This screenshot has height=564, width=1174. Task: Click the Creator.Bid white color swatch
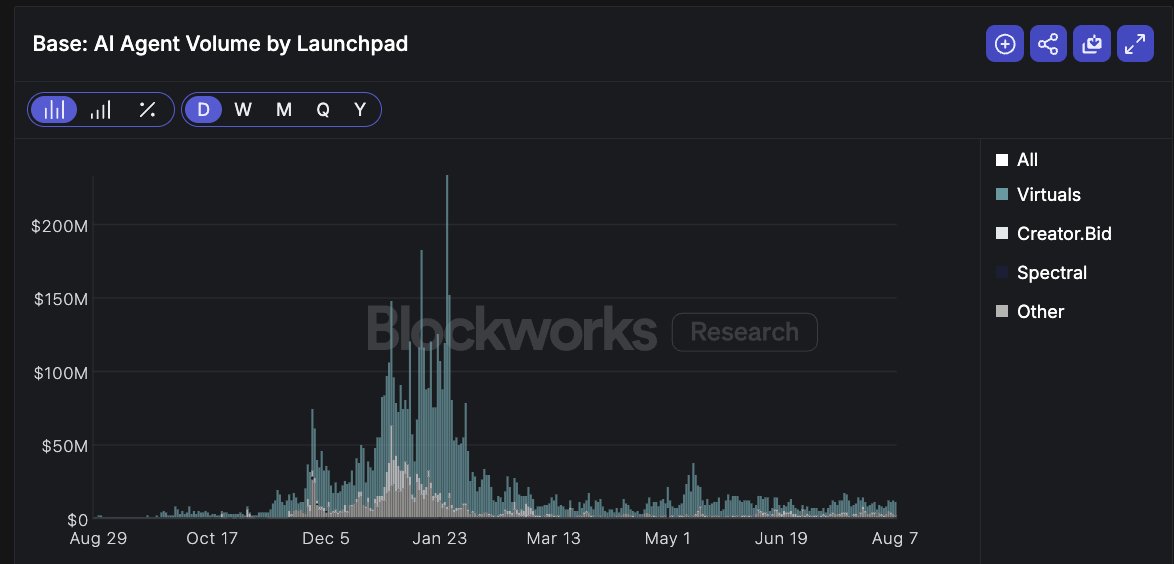[1002, 234]
